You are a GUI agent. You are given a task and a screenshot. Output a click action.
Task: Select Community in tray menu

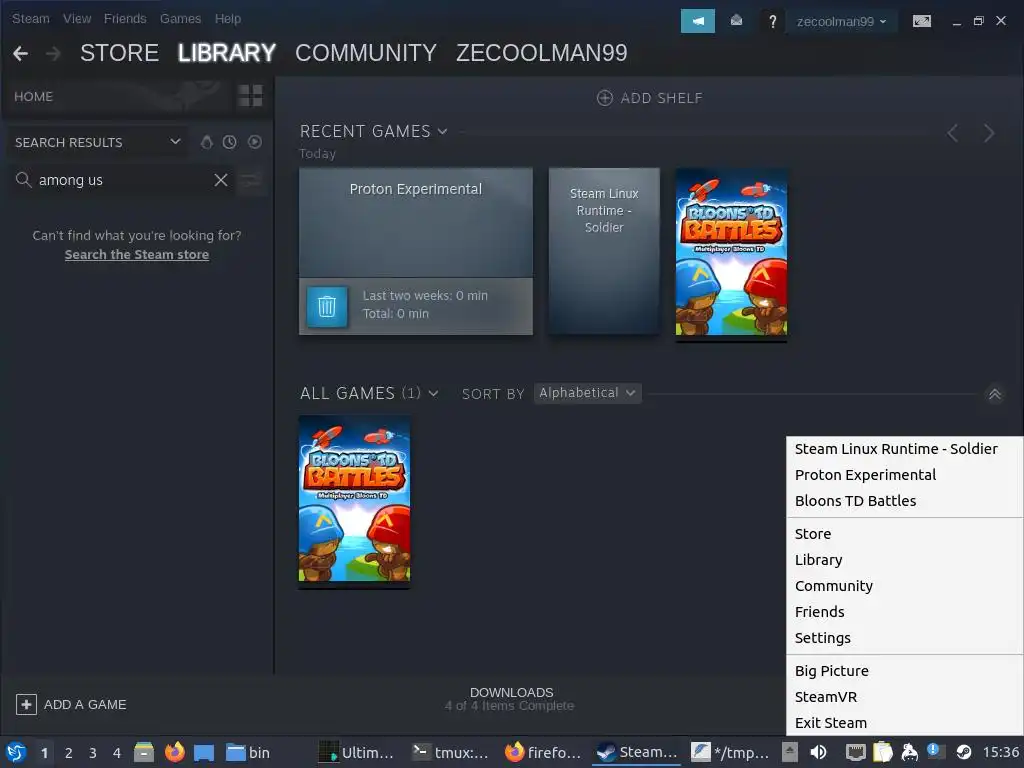[904, 586]
